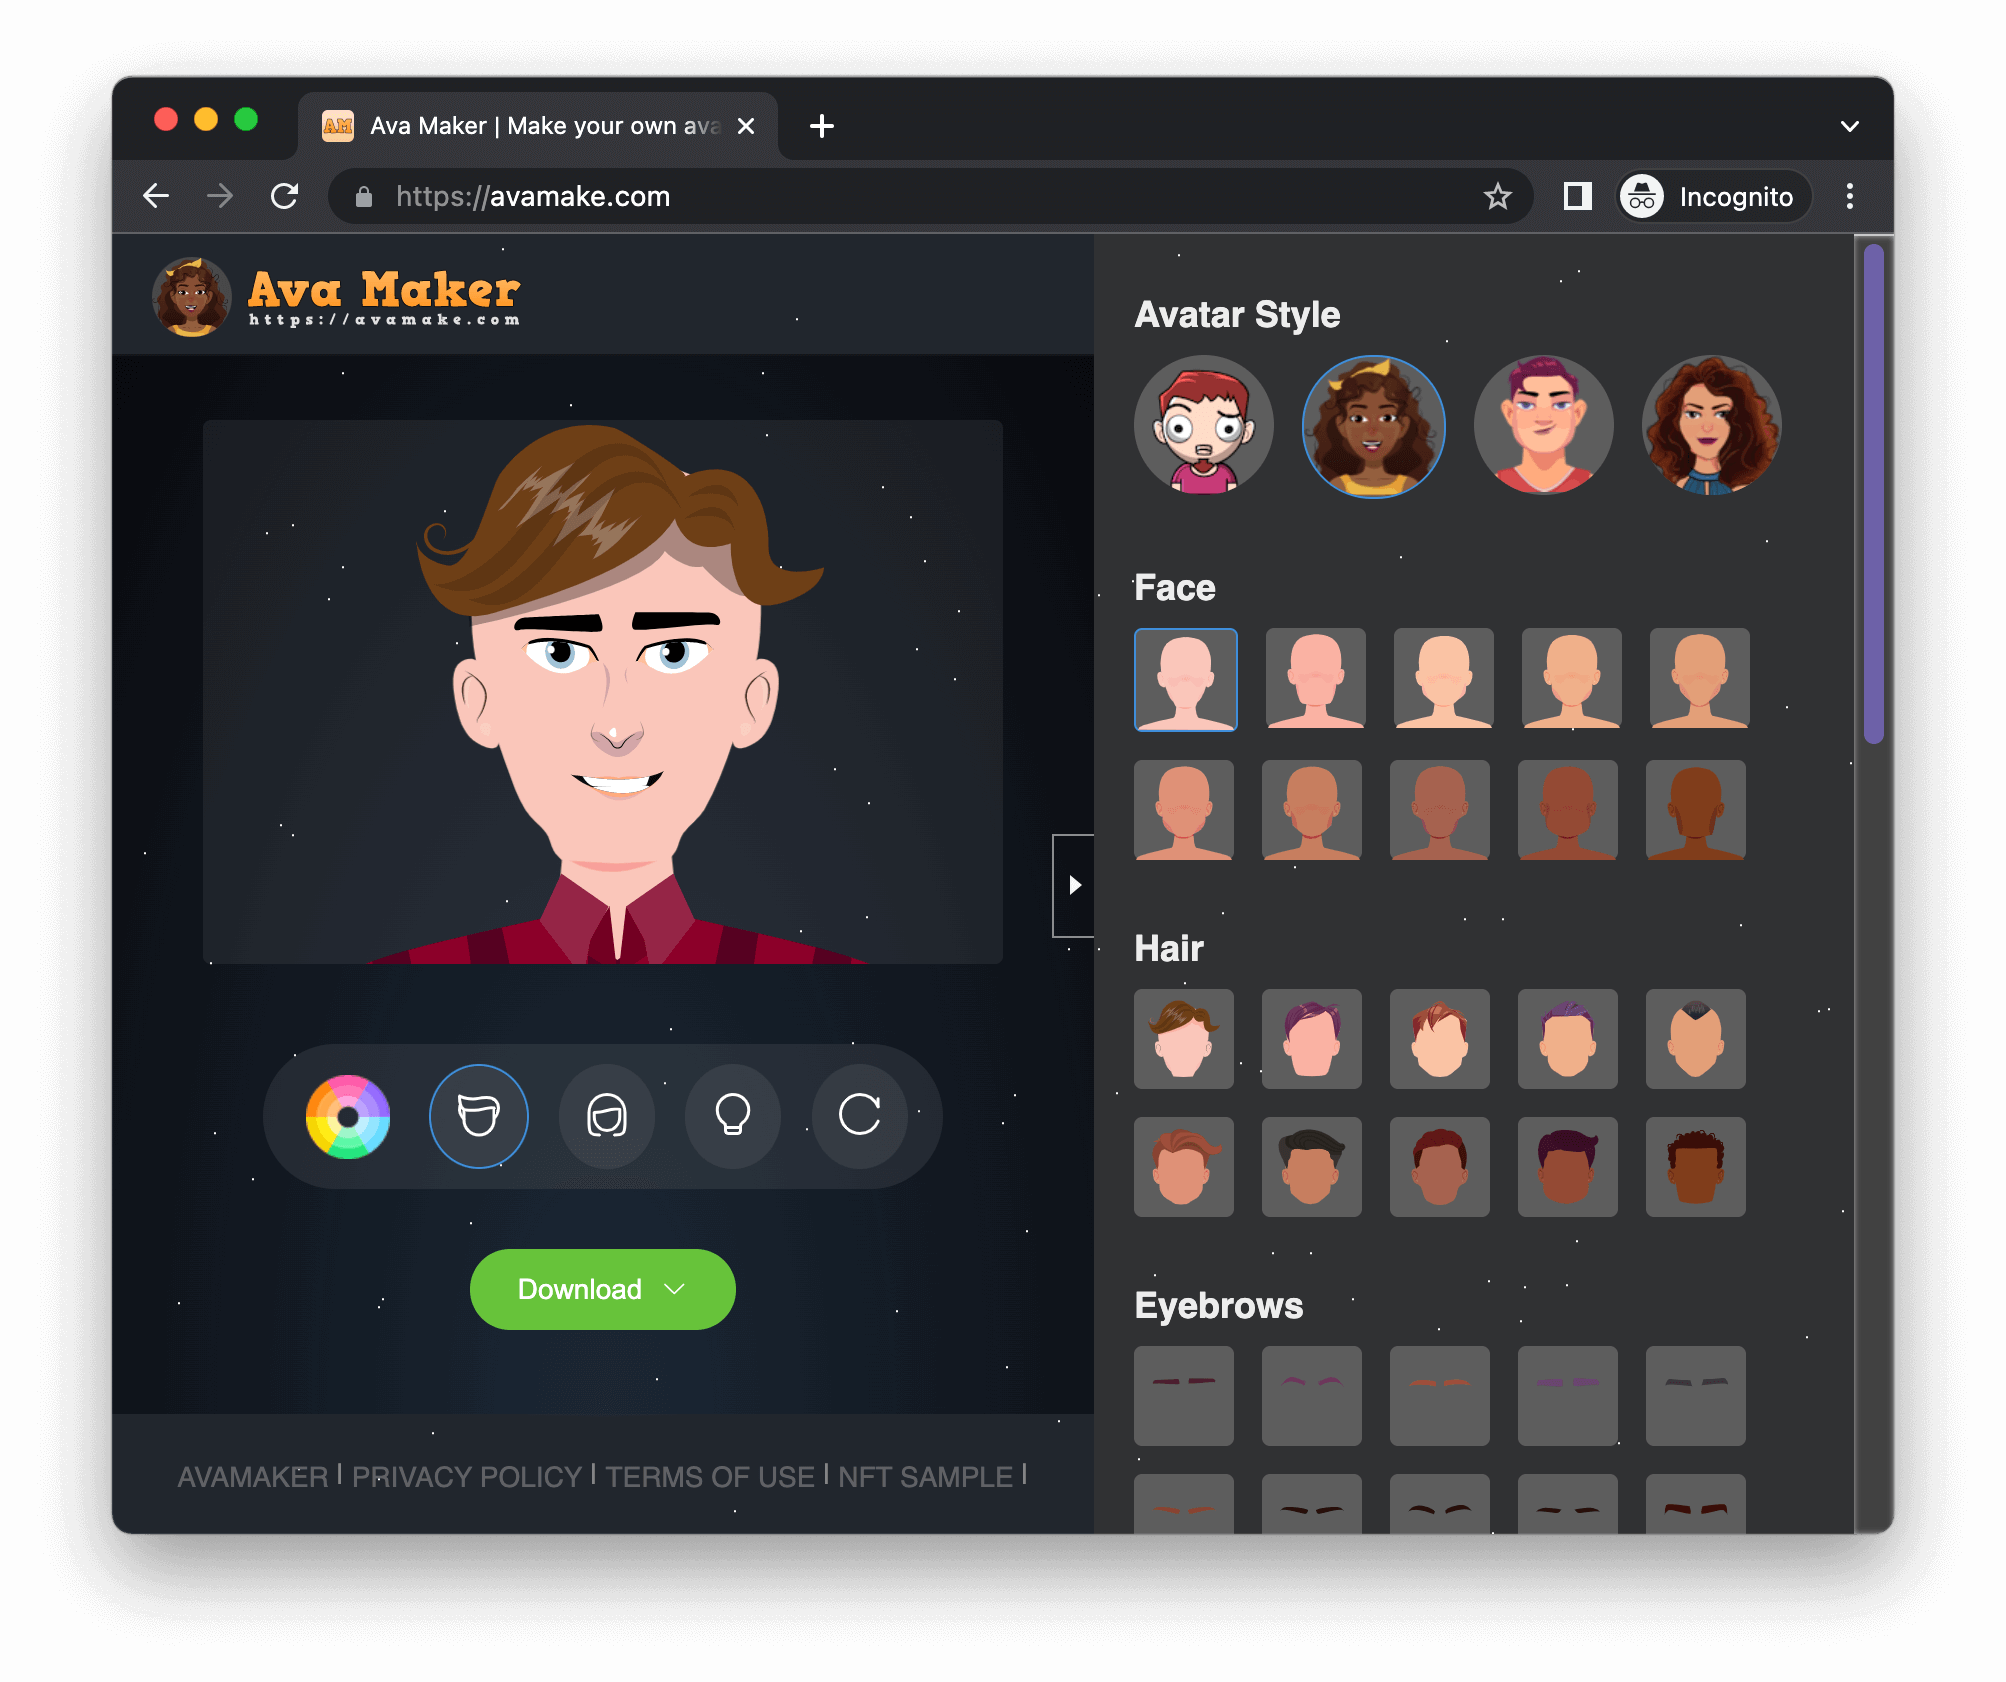
Task: Pick the orange pompadour hair style
Action: (1184, 1167)
